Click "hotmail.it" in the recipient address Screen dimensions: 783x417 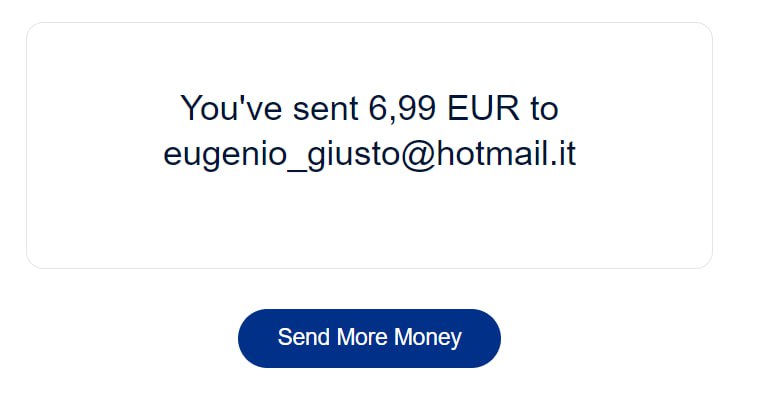click(506, 153)
